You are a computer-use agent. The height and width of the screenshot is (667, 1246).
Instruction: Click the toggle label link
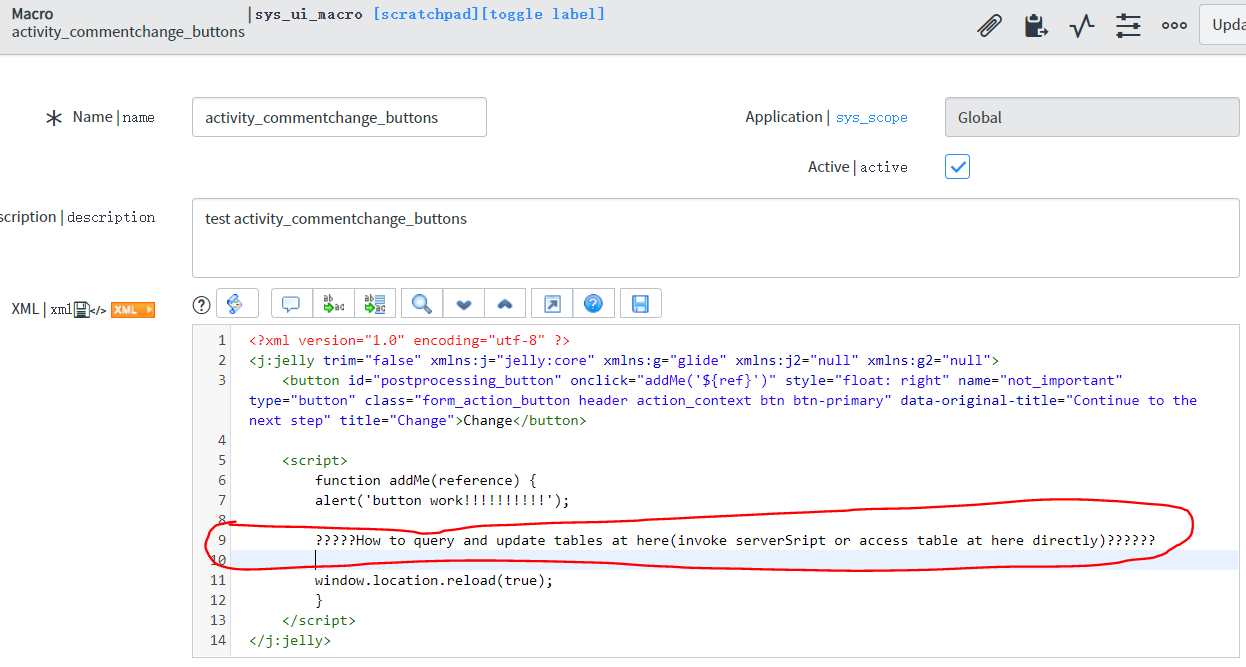point(543,14)
